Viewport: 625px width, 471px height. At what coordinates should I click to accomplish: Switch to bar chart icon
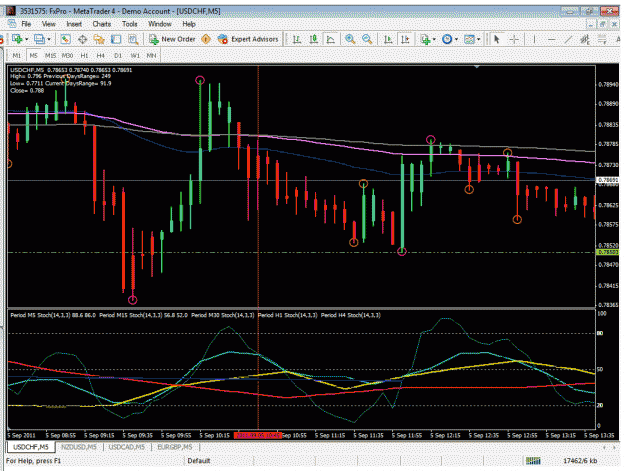coord(297,39)
